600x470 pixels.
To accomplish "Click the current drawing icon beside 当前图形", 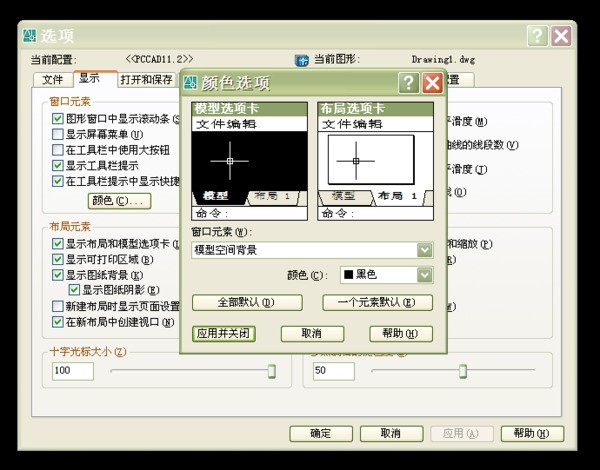I will click(x=301, y=59).
